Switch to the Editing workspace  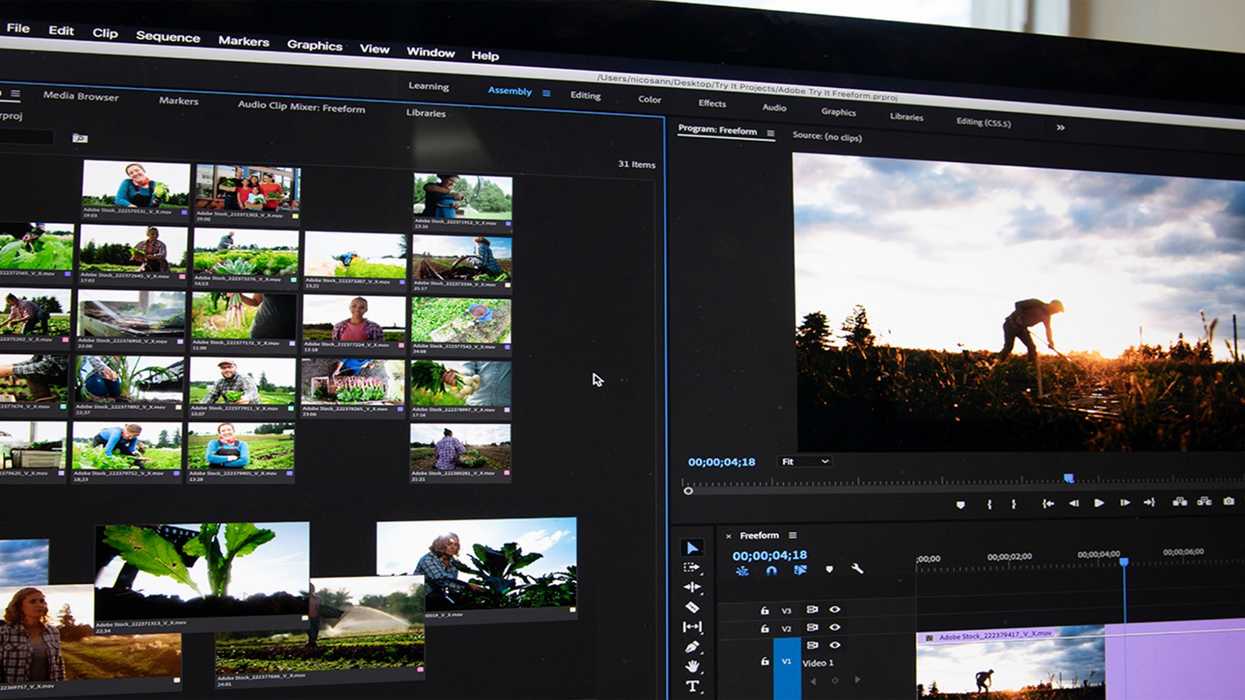click(x=585, y=96)
